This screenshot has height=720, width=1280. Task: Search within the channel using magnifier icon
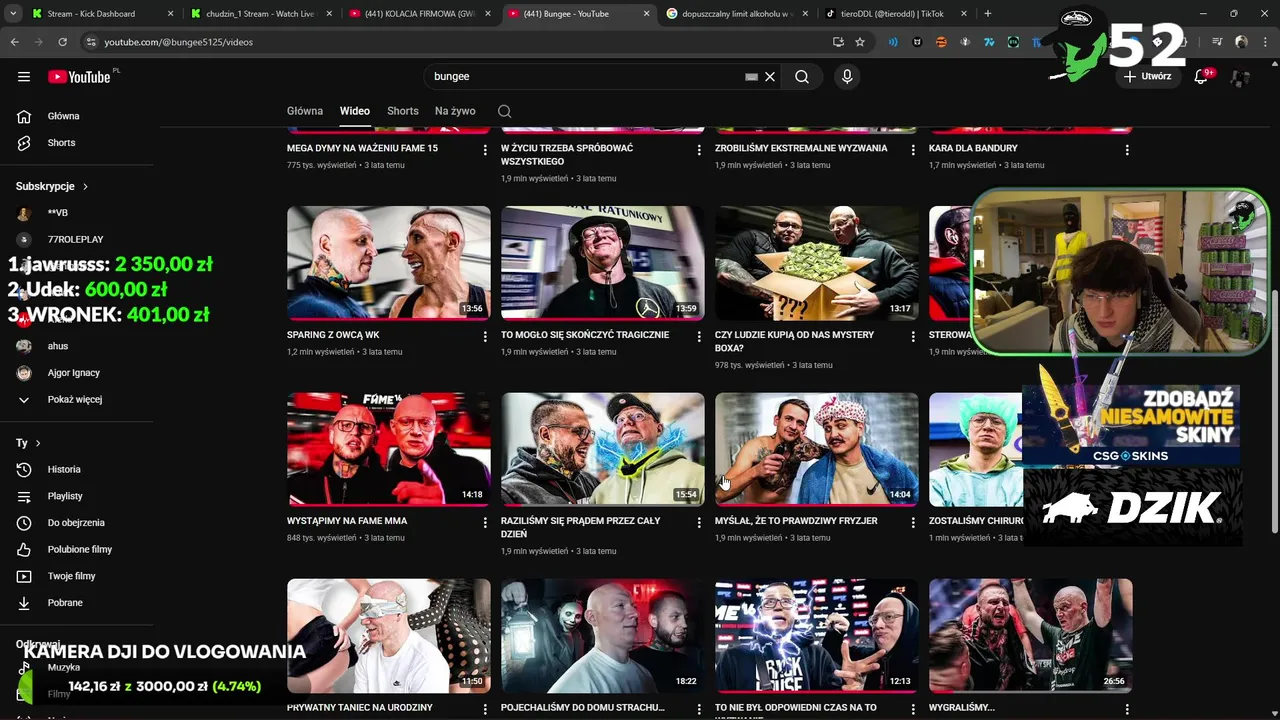point(505,111)
